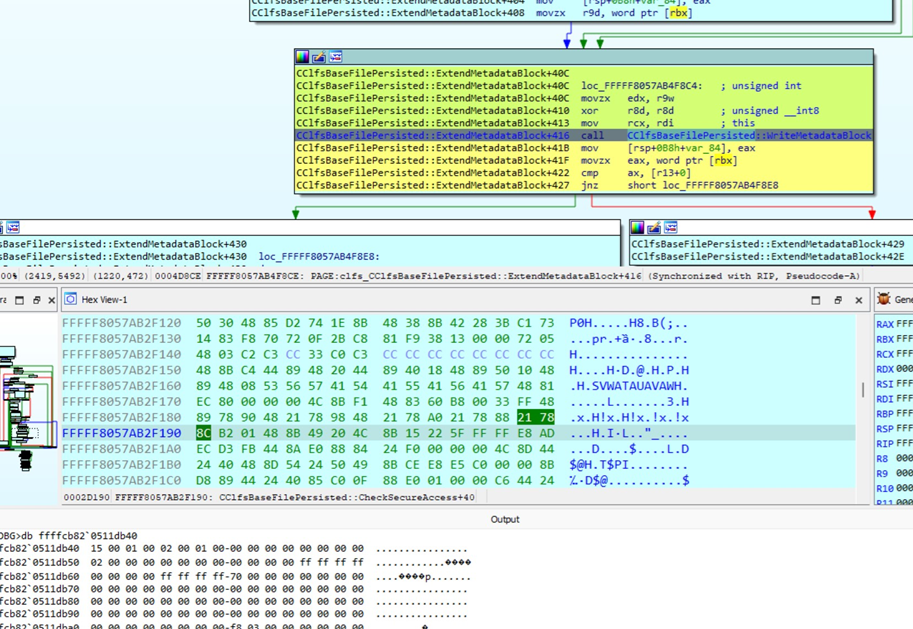
Task: Click the edit comment icon on the yellow graph node
Action: pyautogui.click(x=319, y=56)
